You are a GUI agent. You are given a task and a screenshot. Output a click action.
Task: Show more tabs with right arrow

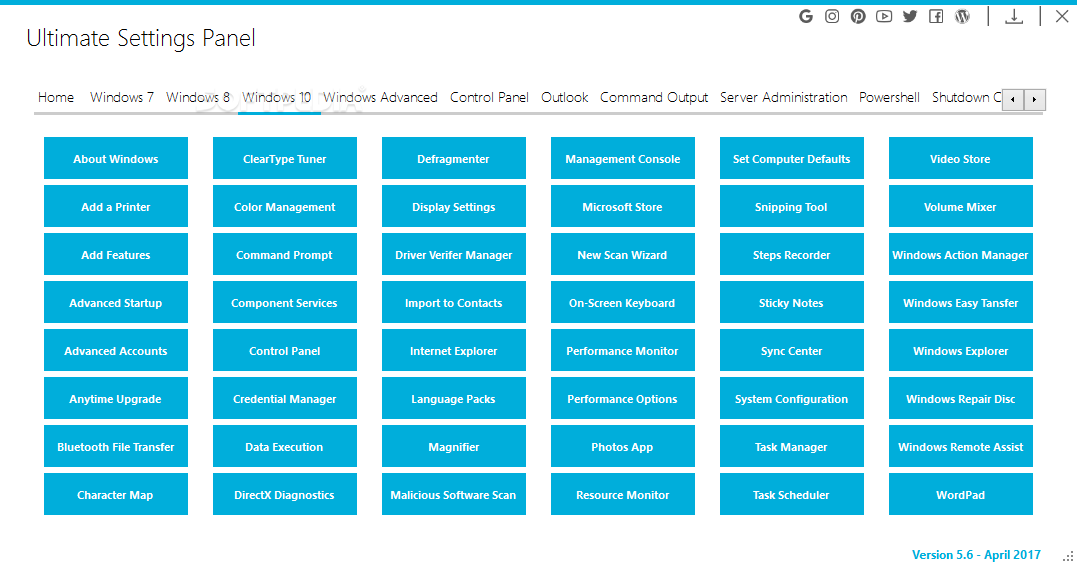1034,100
